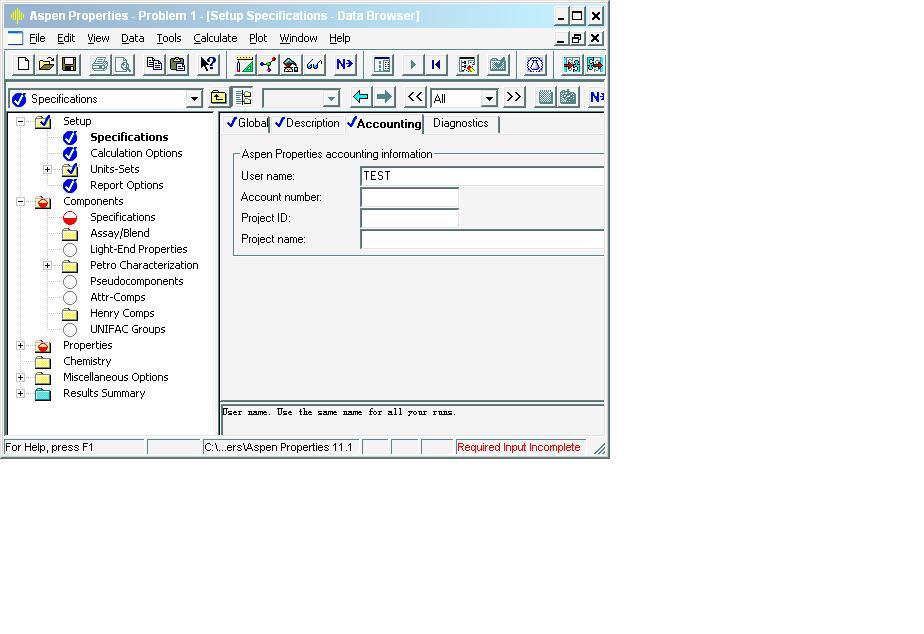Select Pseudocomponents in the tree
Screen dimensions: 924x634
pos(137,282)
